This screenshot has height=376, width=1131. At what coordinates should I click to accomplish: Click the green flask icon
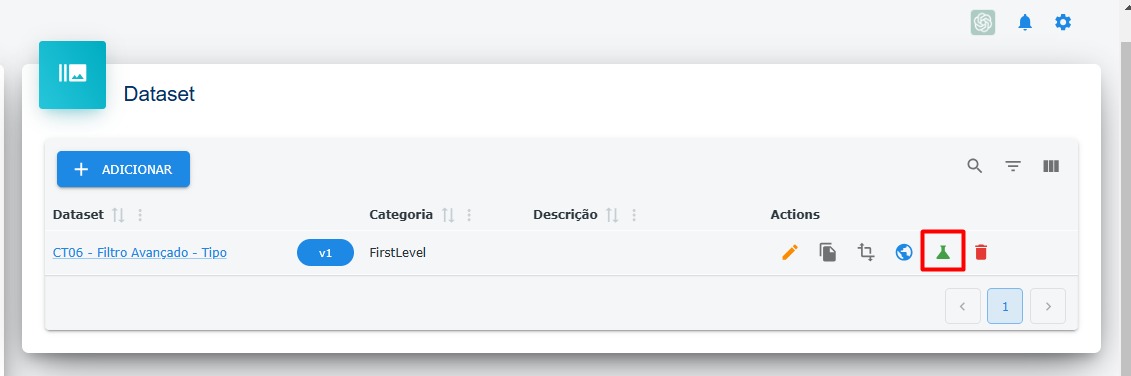(943, 253)
